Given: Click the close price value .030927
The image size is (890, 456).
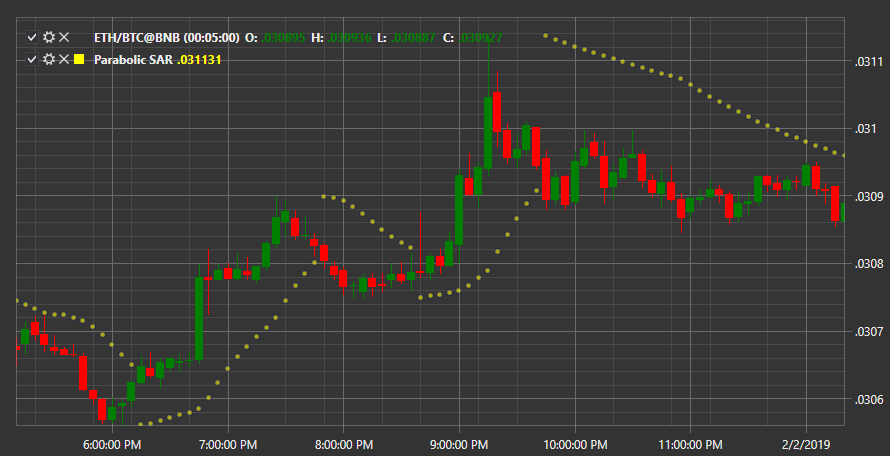Looking at the screenshot, I should [x=480, y=38].
